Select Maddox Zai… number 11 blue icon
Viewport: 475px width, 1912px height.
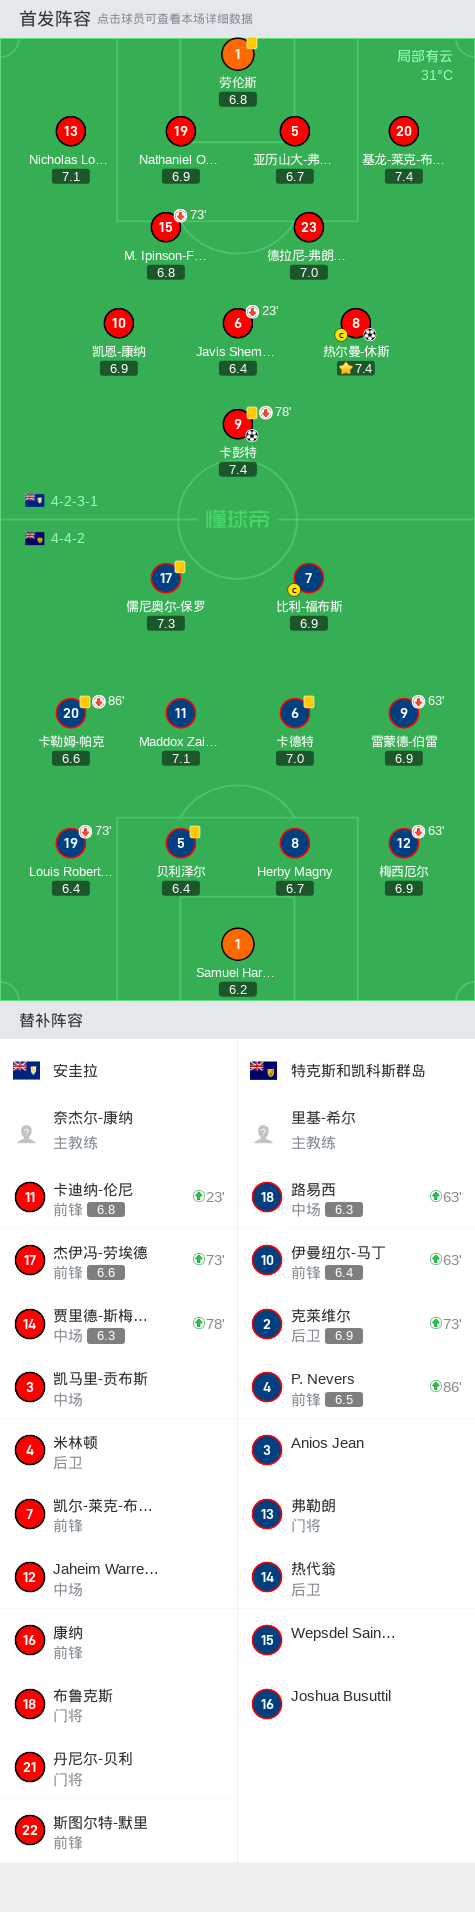tap(181, 713)
